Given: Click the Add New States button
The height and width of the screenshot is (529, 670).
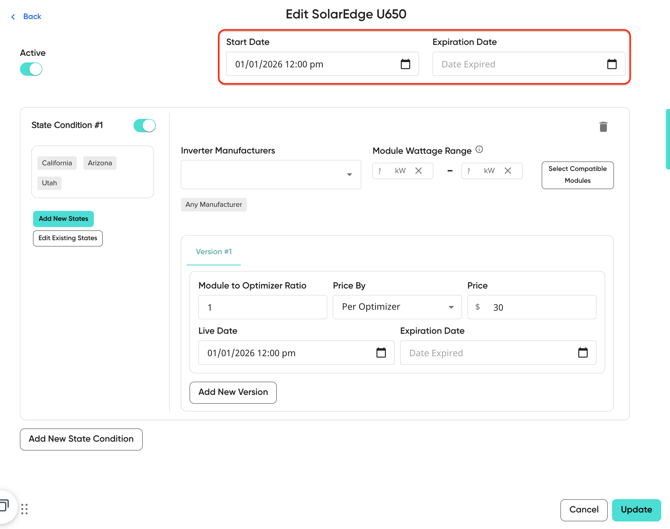Looking at the screenshot, I should [63, 219].
